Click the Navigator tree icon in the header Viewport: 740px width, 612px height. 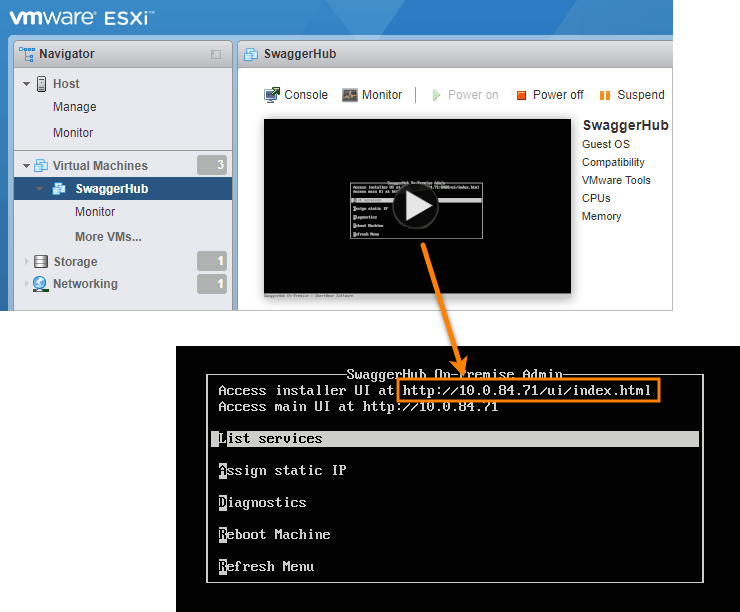[27, 54]
